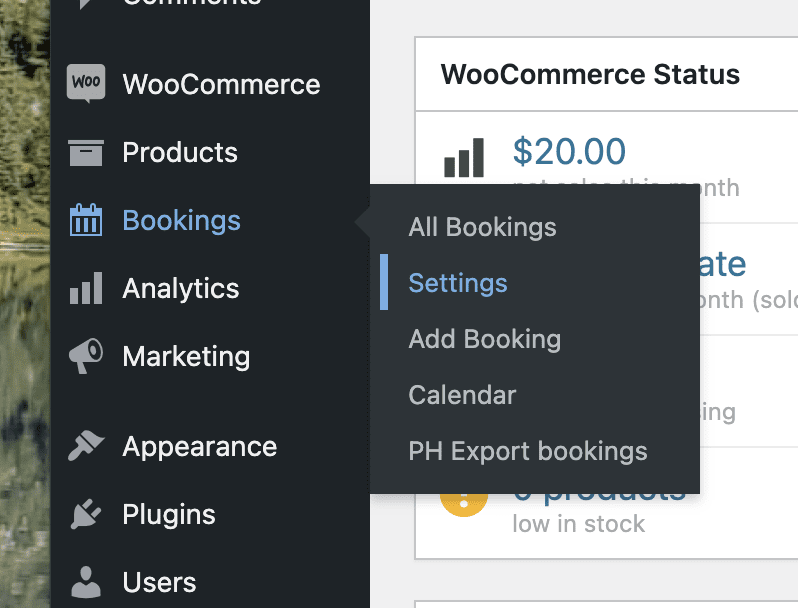Screen dimensions: 798x608
Task: Open All Bookings from the submenu
Action: coord(482,227)
